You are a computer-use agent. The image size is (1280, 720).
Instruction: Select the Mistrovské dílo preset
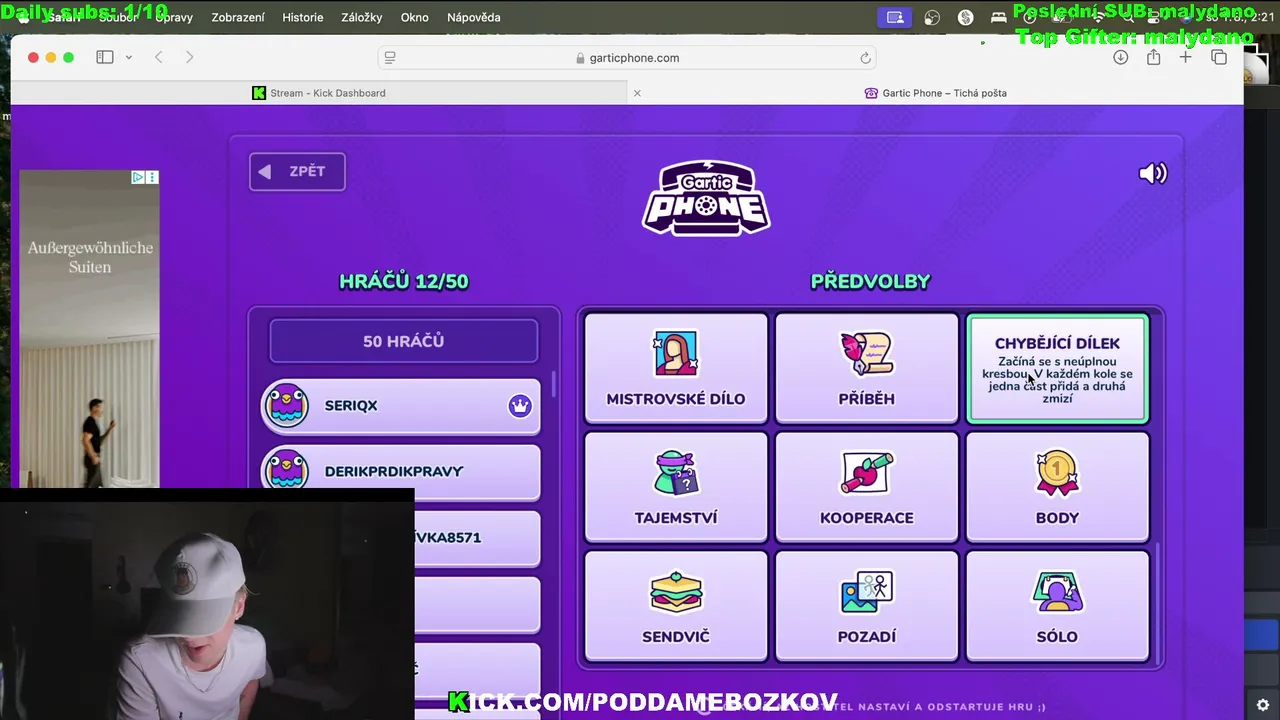click(676, 368)
